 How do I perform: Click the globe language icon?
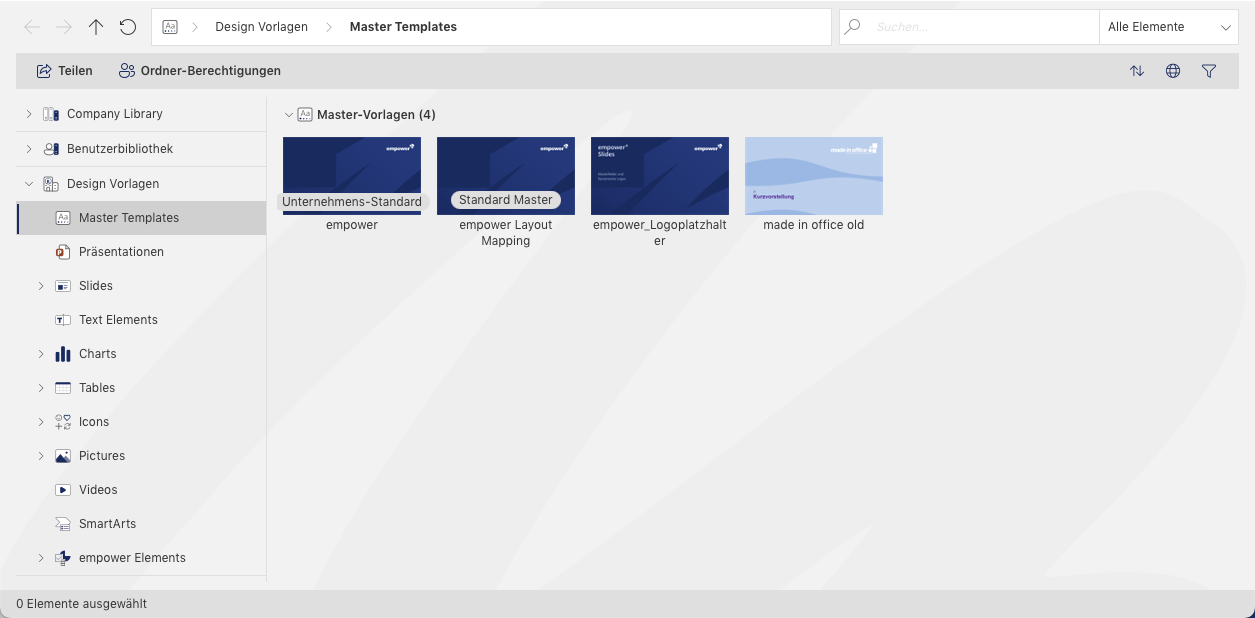tap(1173, 71)
